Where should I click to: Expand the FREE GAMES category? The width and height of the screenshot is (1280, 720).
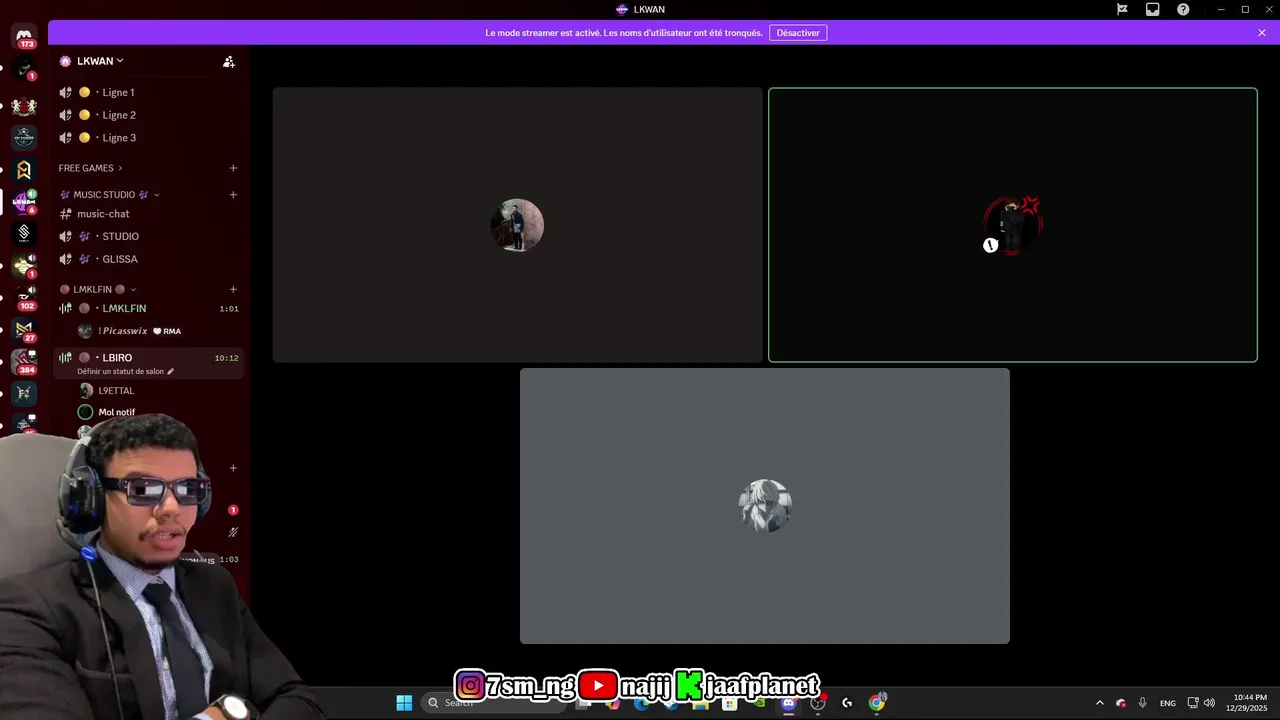pyautogui.click(x=90, y=168)
